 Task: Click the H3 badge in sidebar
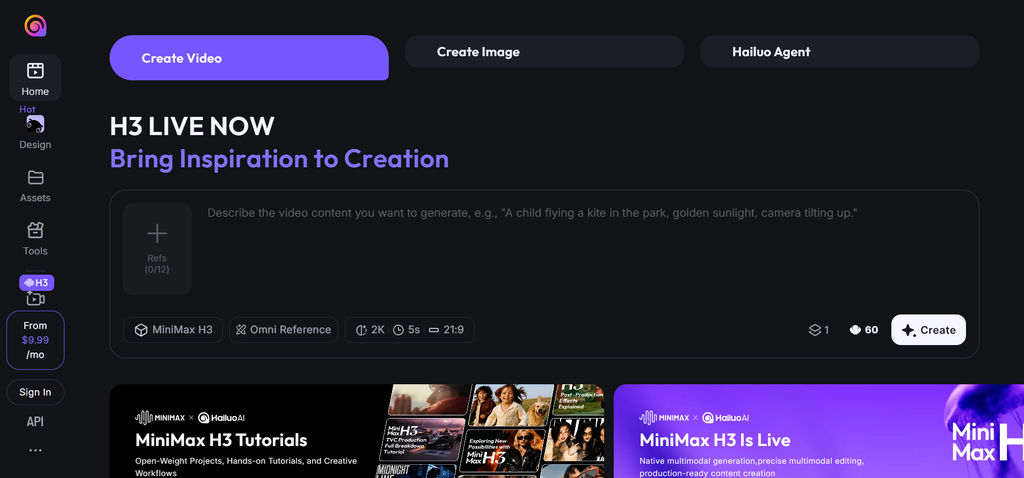pos(37,283)
